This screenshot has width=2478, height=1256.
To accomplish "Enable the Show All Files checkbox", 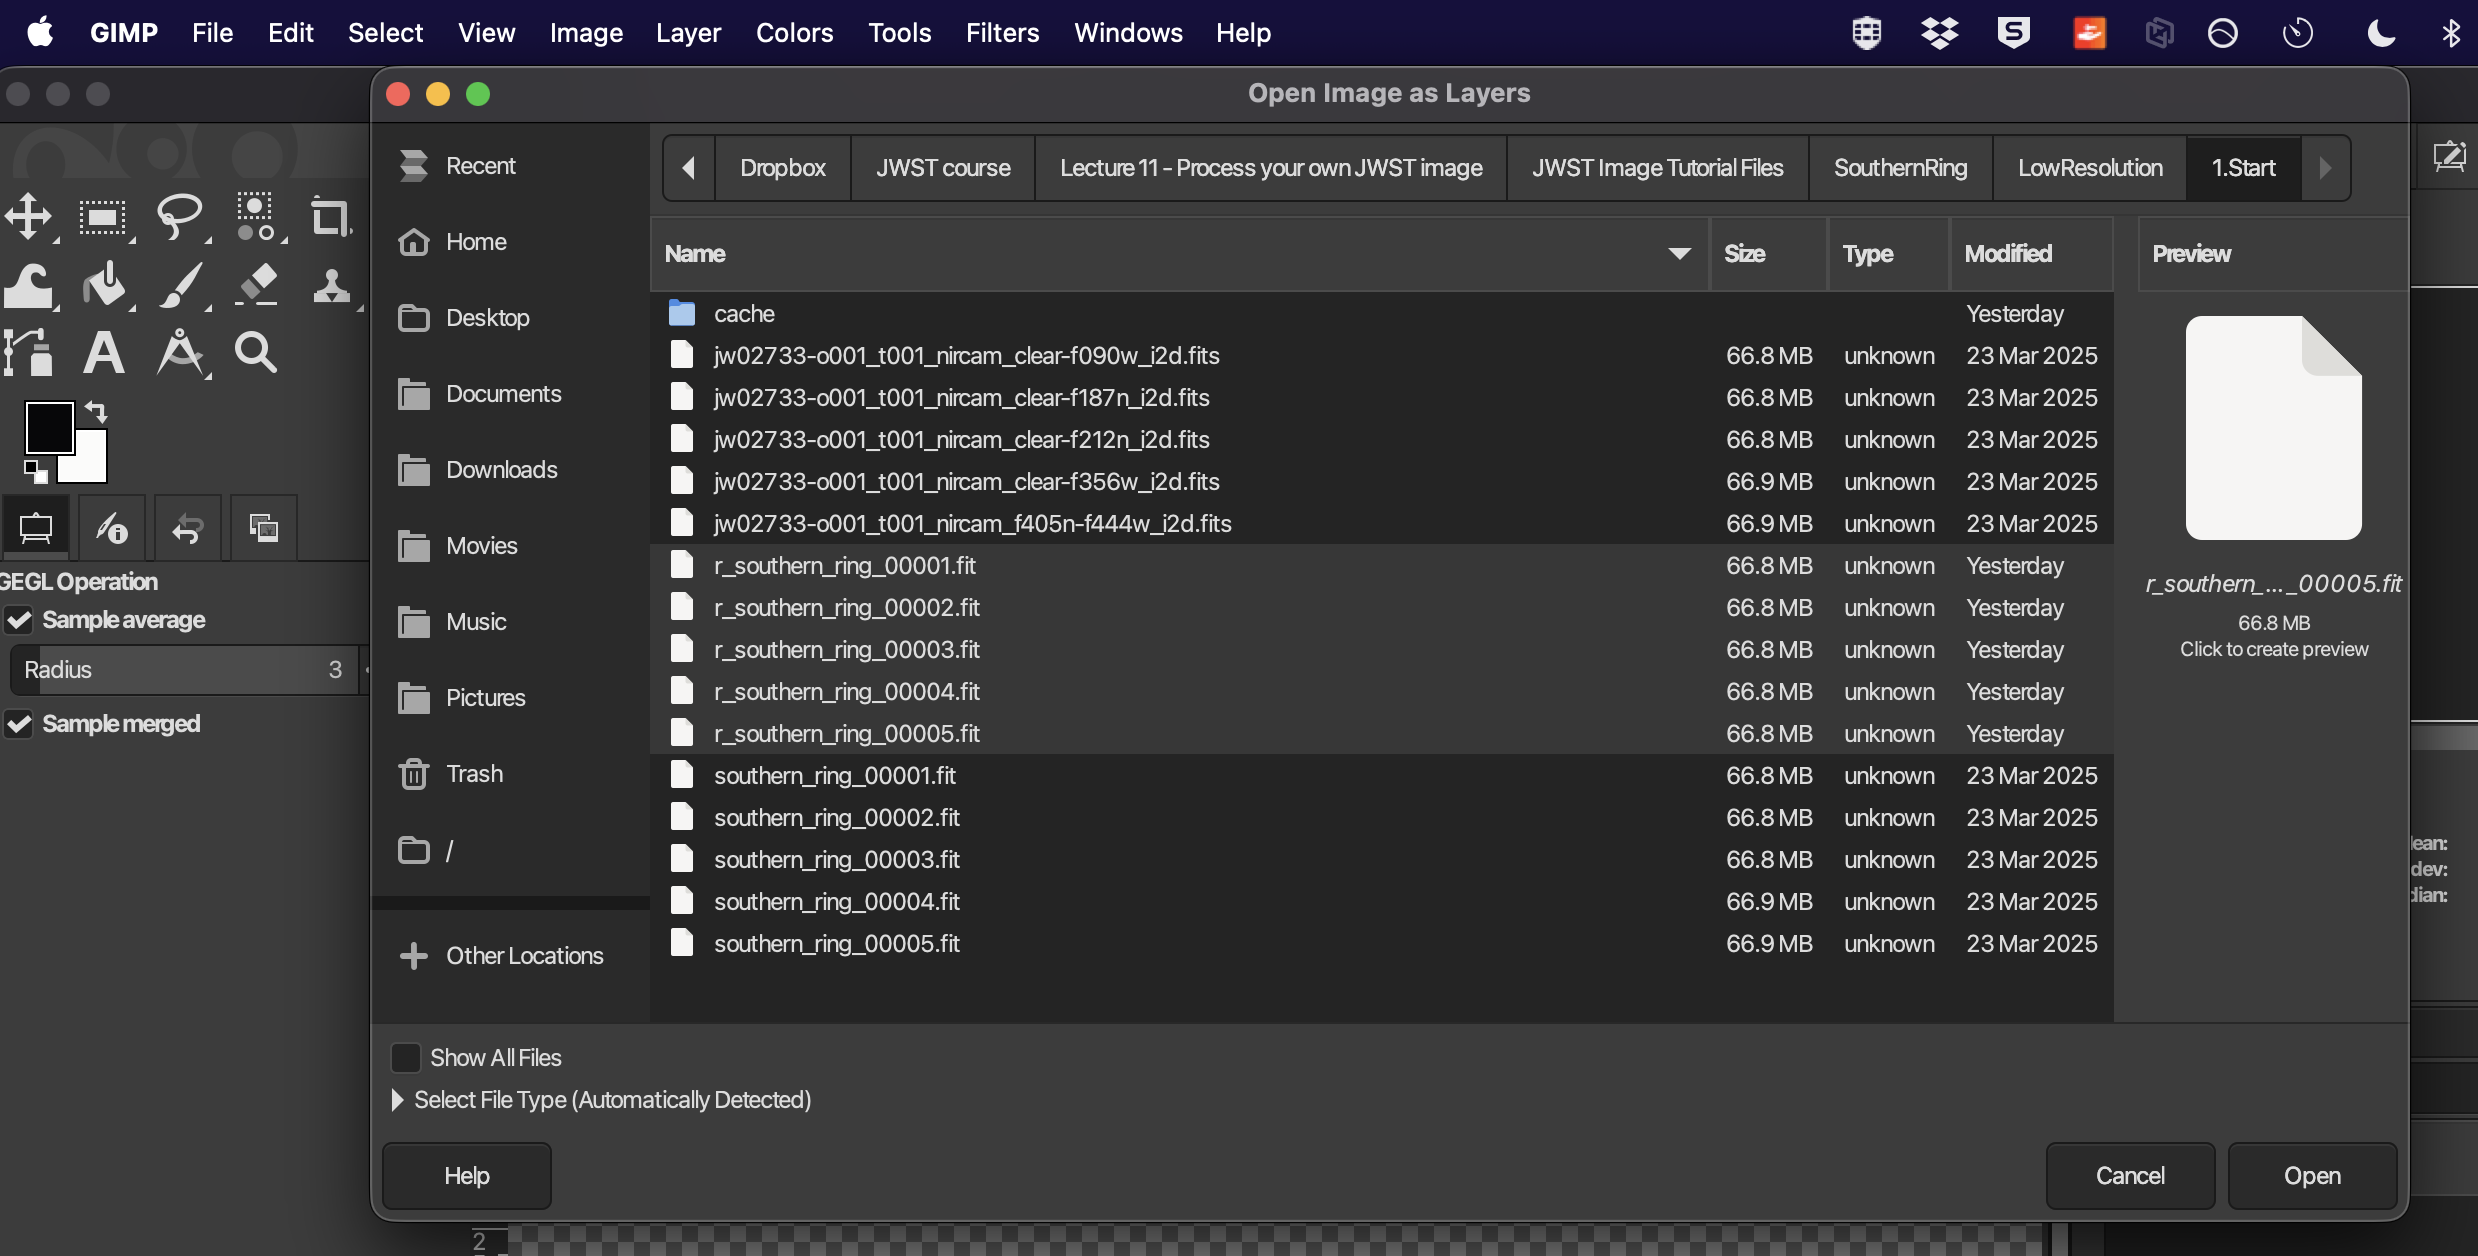I will 405,1058.
